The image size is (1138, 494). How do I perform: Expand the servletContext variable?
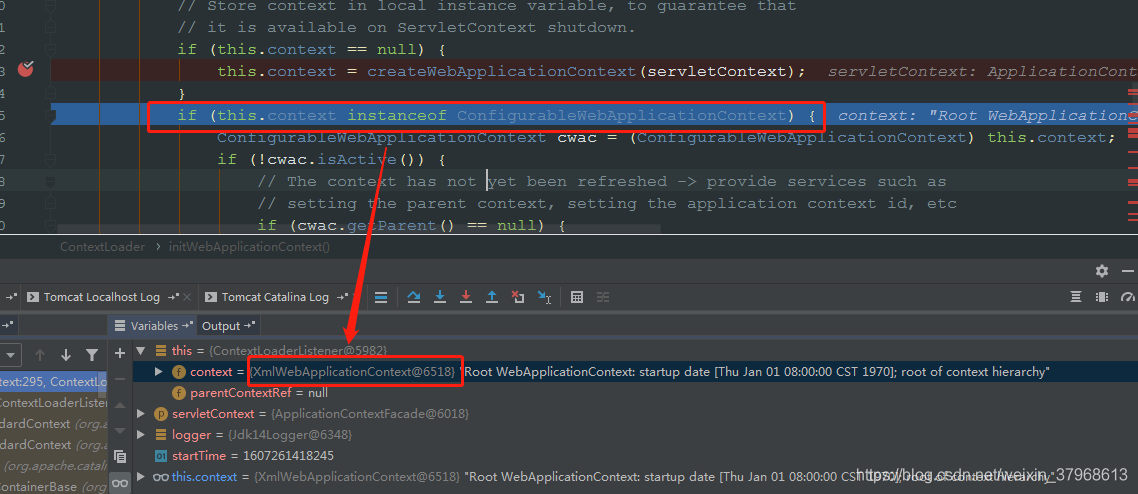point(141,413)
